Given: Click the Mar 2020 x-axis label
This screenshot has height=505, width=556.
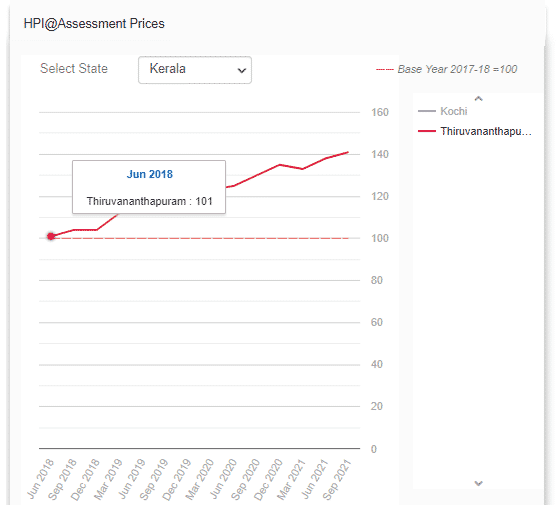Looking at the screenshot, I should tap(200, 479).
